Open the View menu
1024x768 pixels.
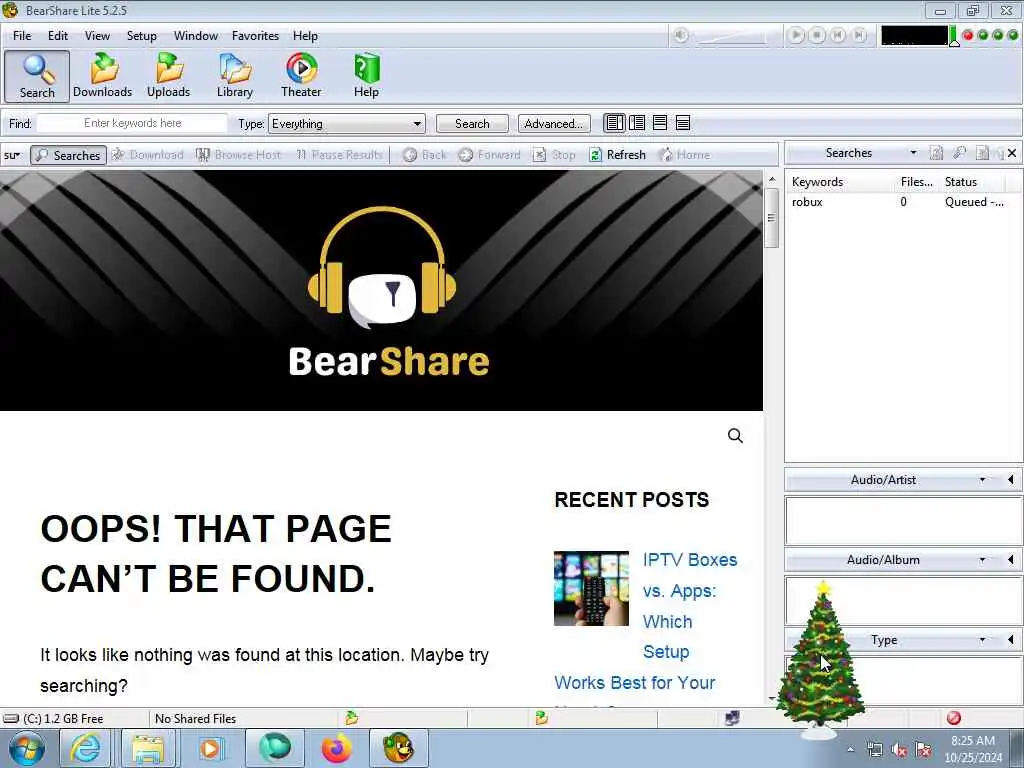[x=97, y=36]
